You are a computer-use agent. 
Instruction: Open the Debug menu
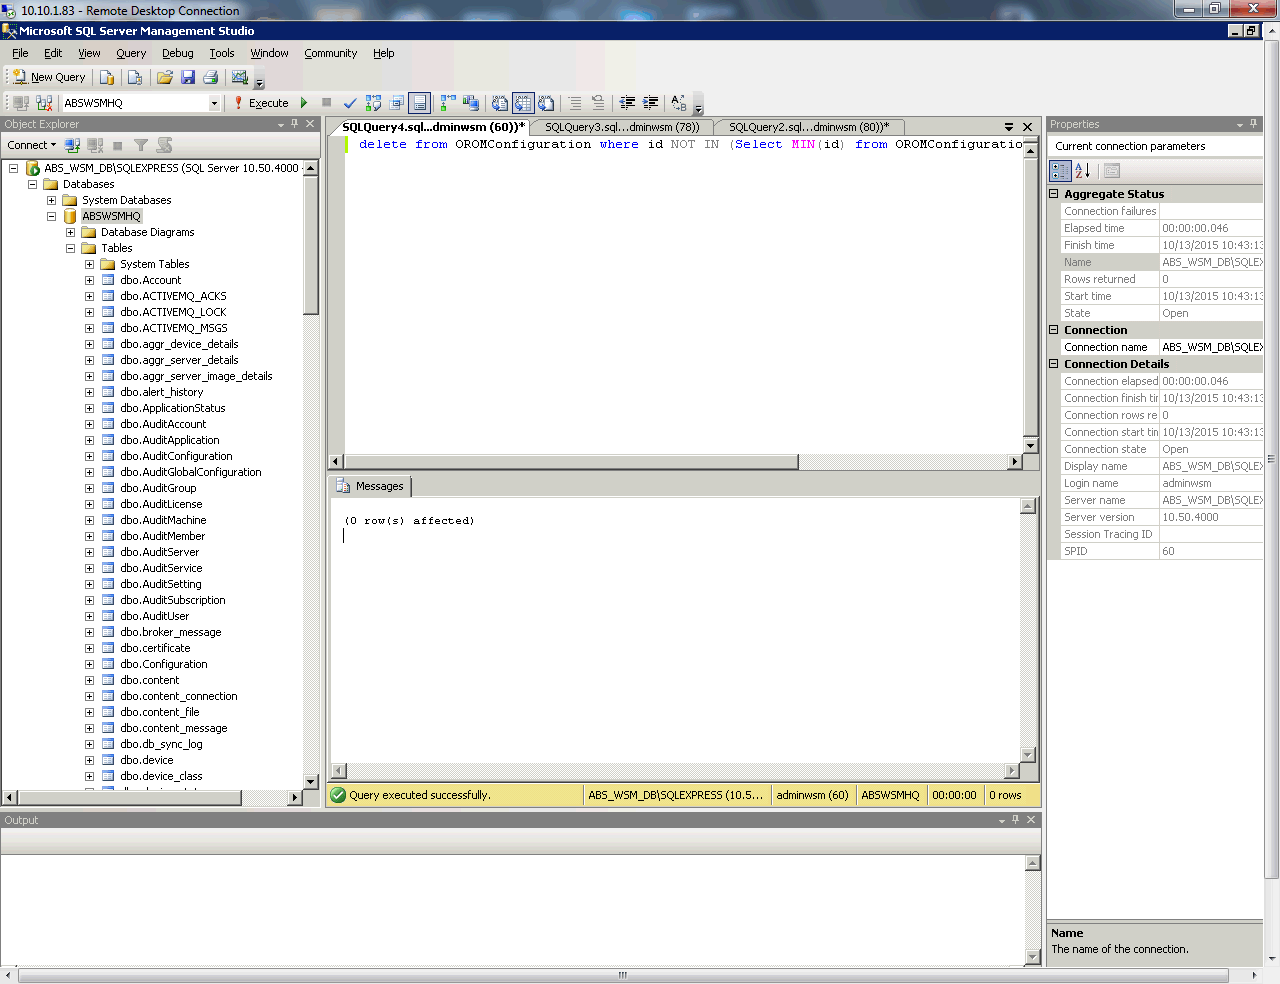(x=178, y=53)
